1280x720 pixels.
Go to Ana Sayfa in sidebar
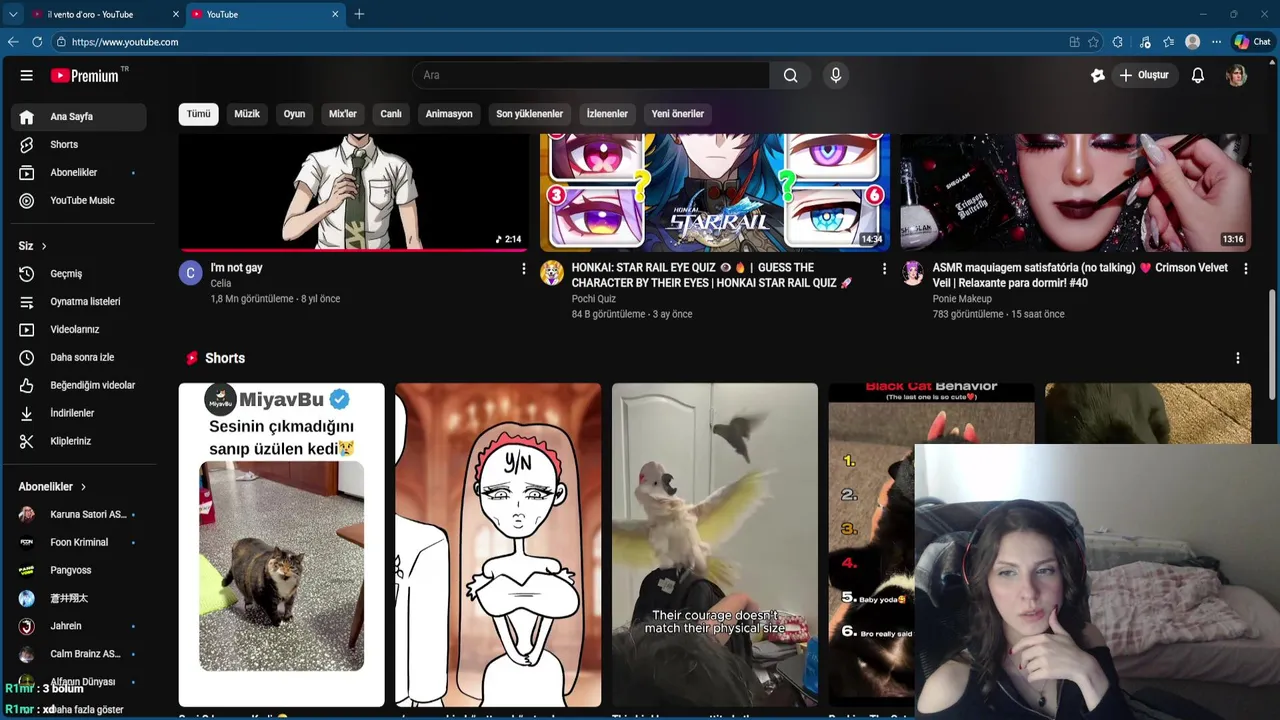pos(79,116)
